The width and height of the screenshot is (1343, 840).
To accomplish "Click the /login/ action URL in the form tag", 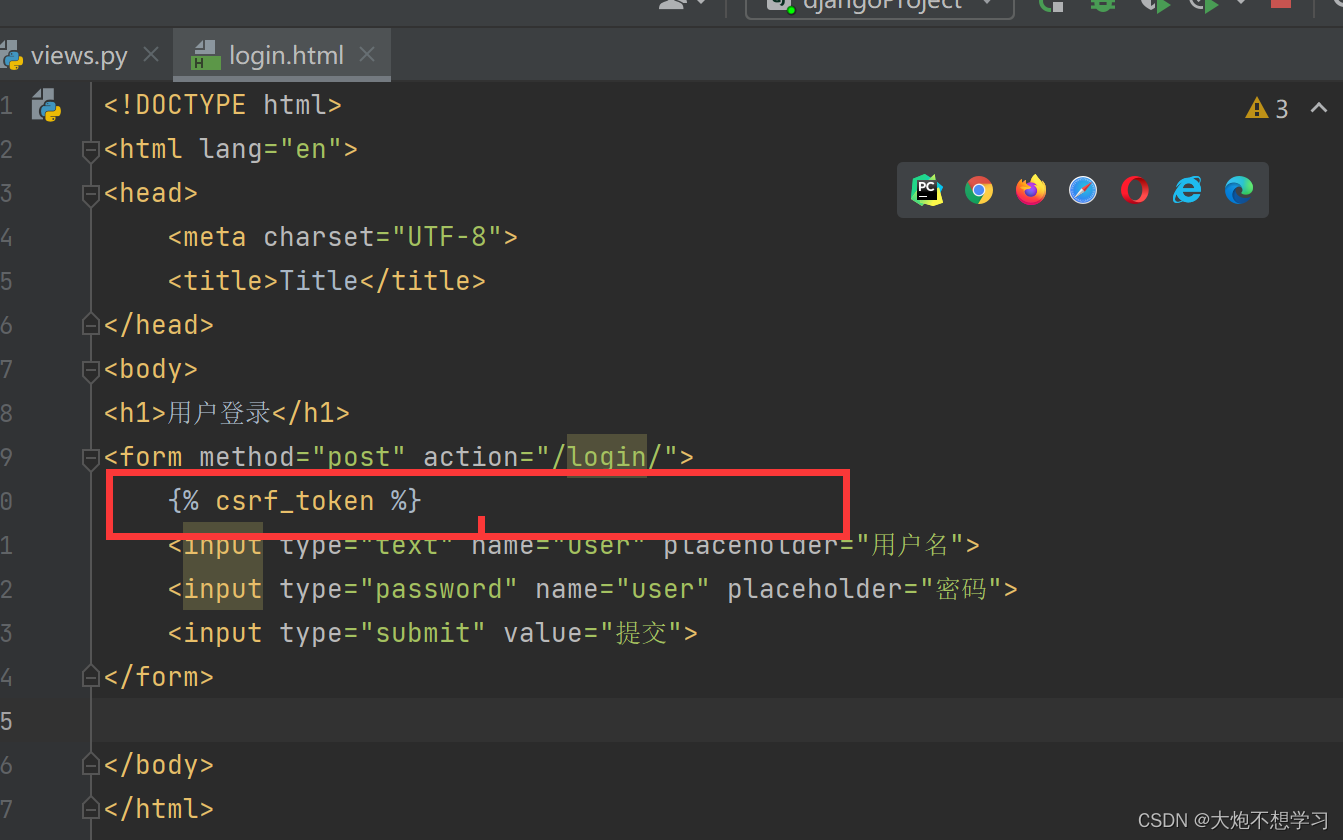I will click(x=607, y=457).
